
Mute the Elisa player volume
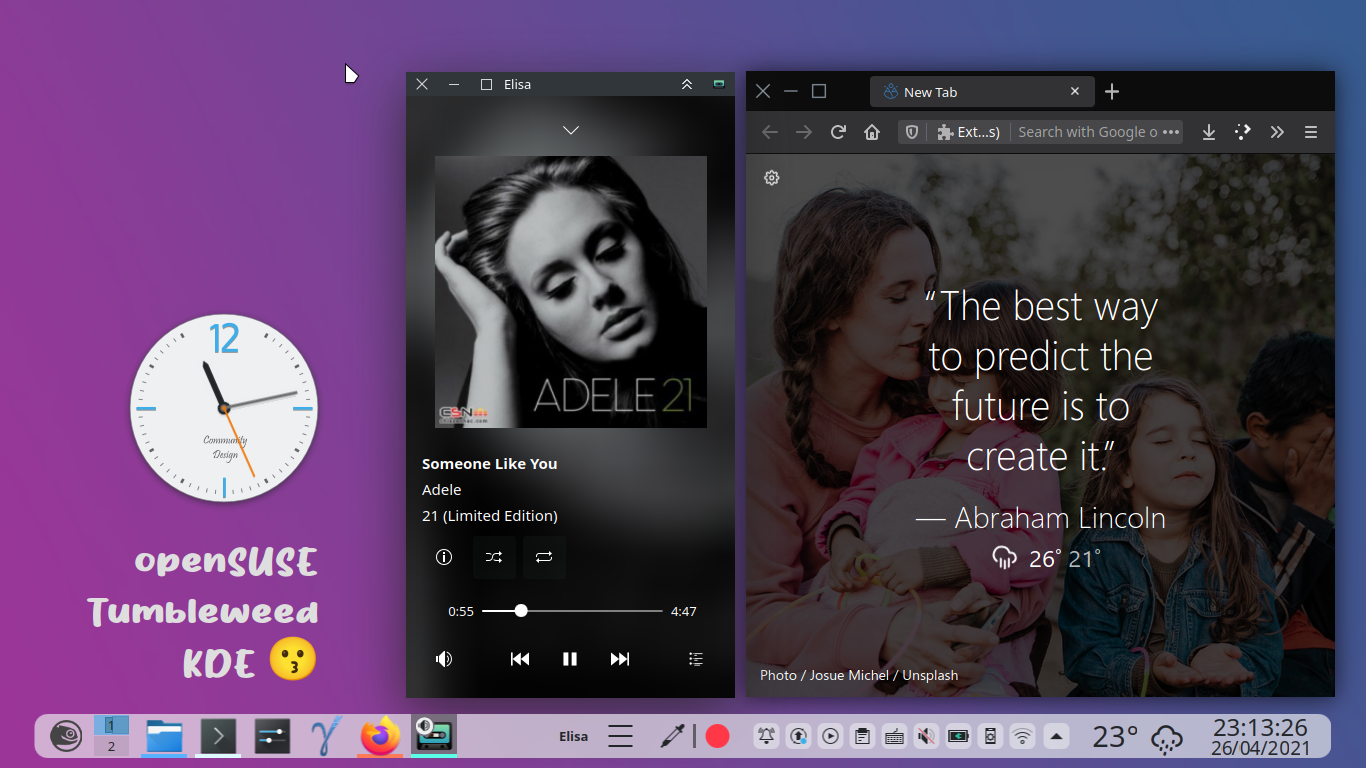[x=444, y=659]
